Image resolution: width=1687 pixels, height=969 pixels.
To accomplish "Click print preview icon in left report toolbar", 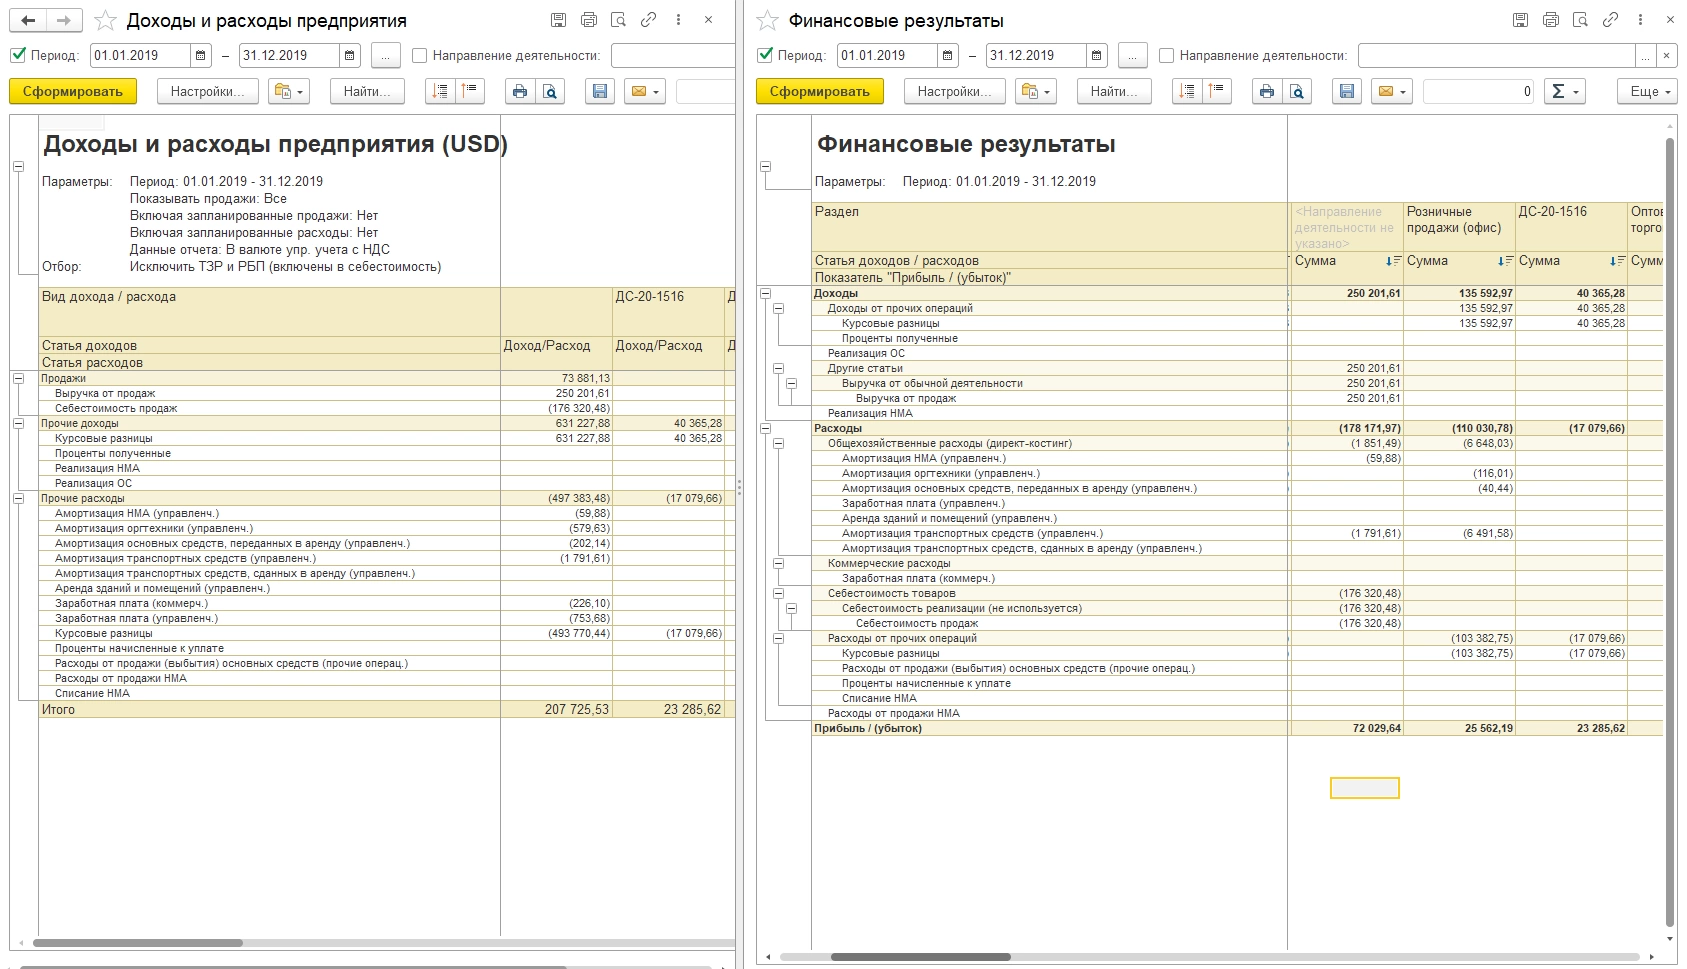I will (x=550, y=92).
